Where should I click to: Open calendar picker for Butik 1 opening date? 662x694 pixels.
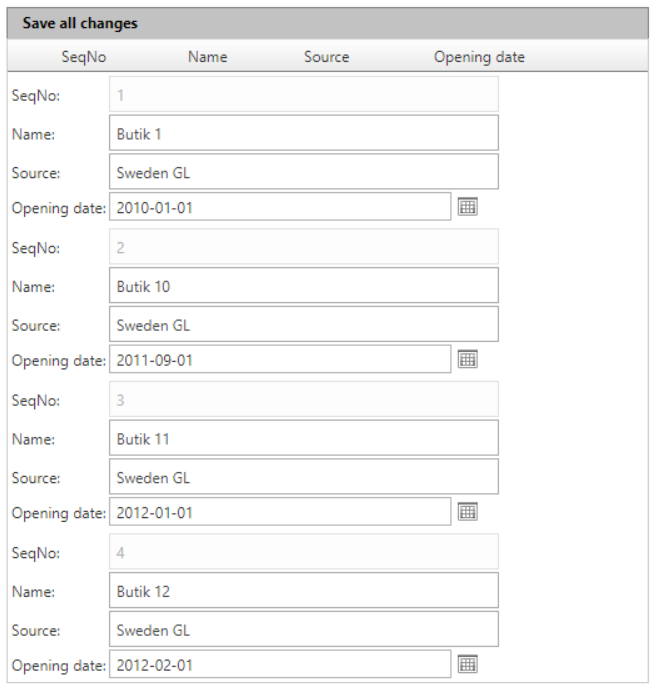click(467, 207)
